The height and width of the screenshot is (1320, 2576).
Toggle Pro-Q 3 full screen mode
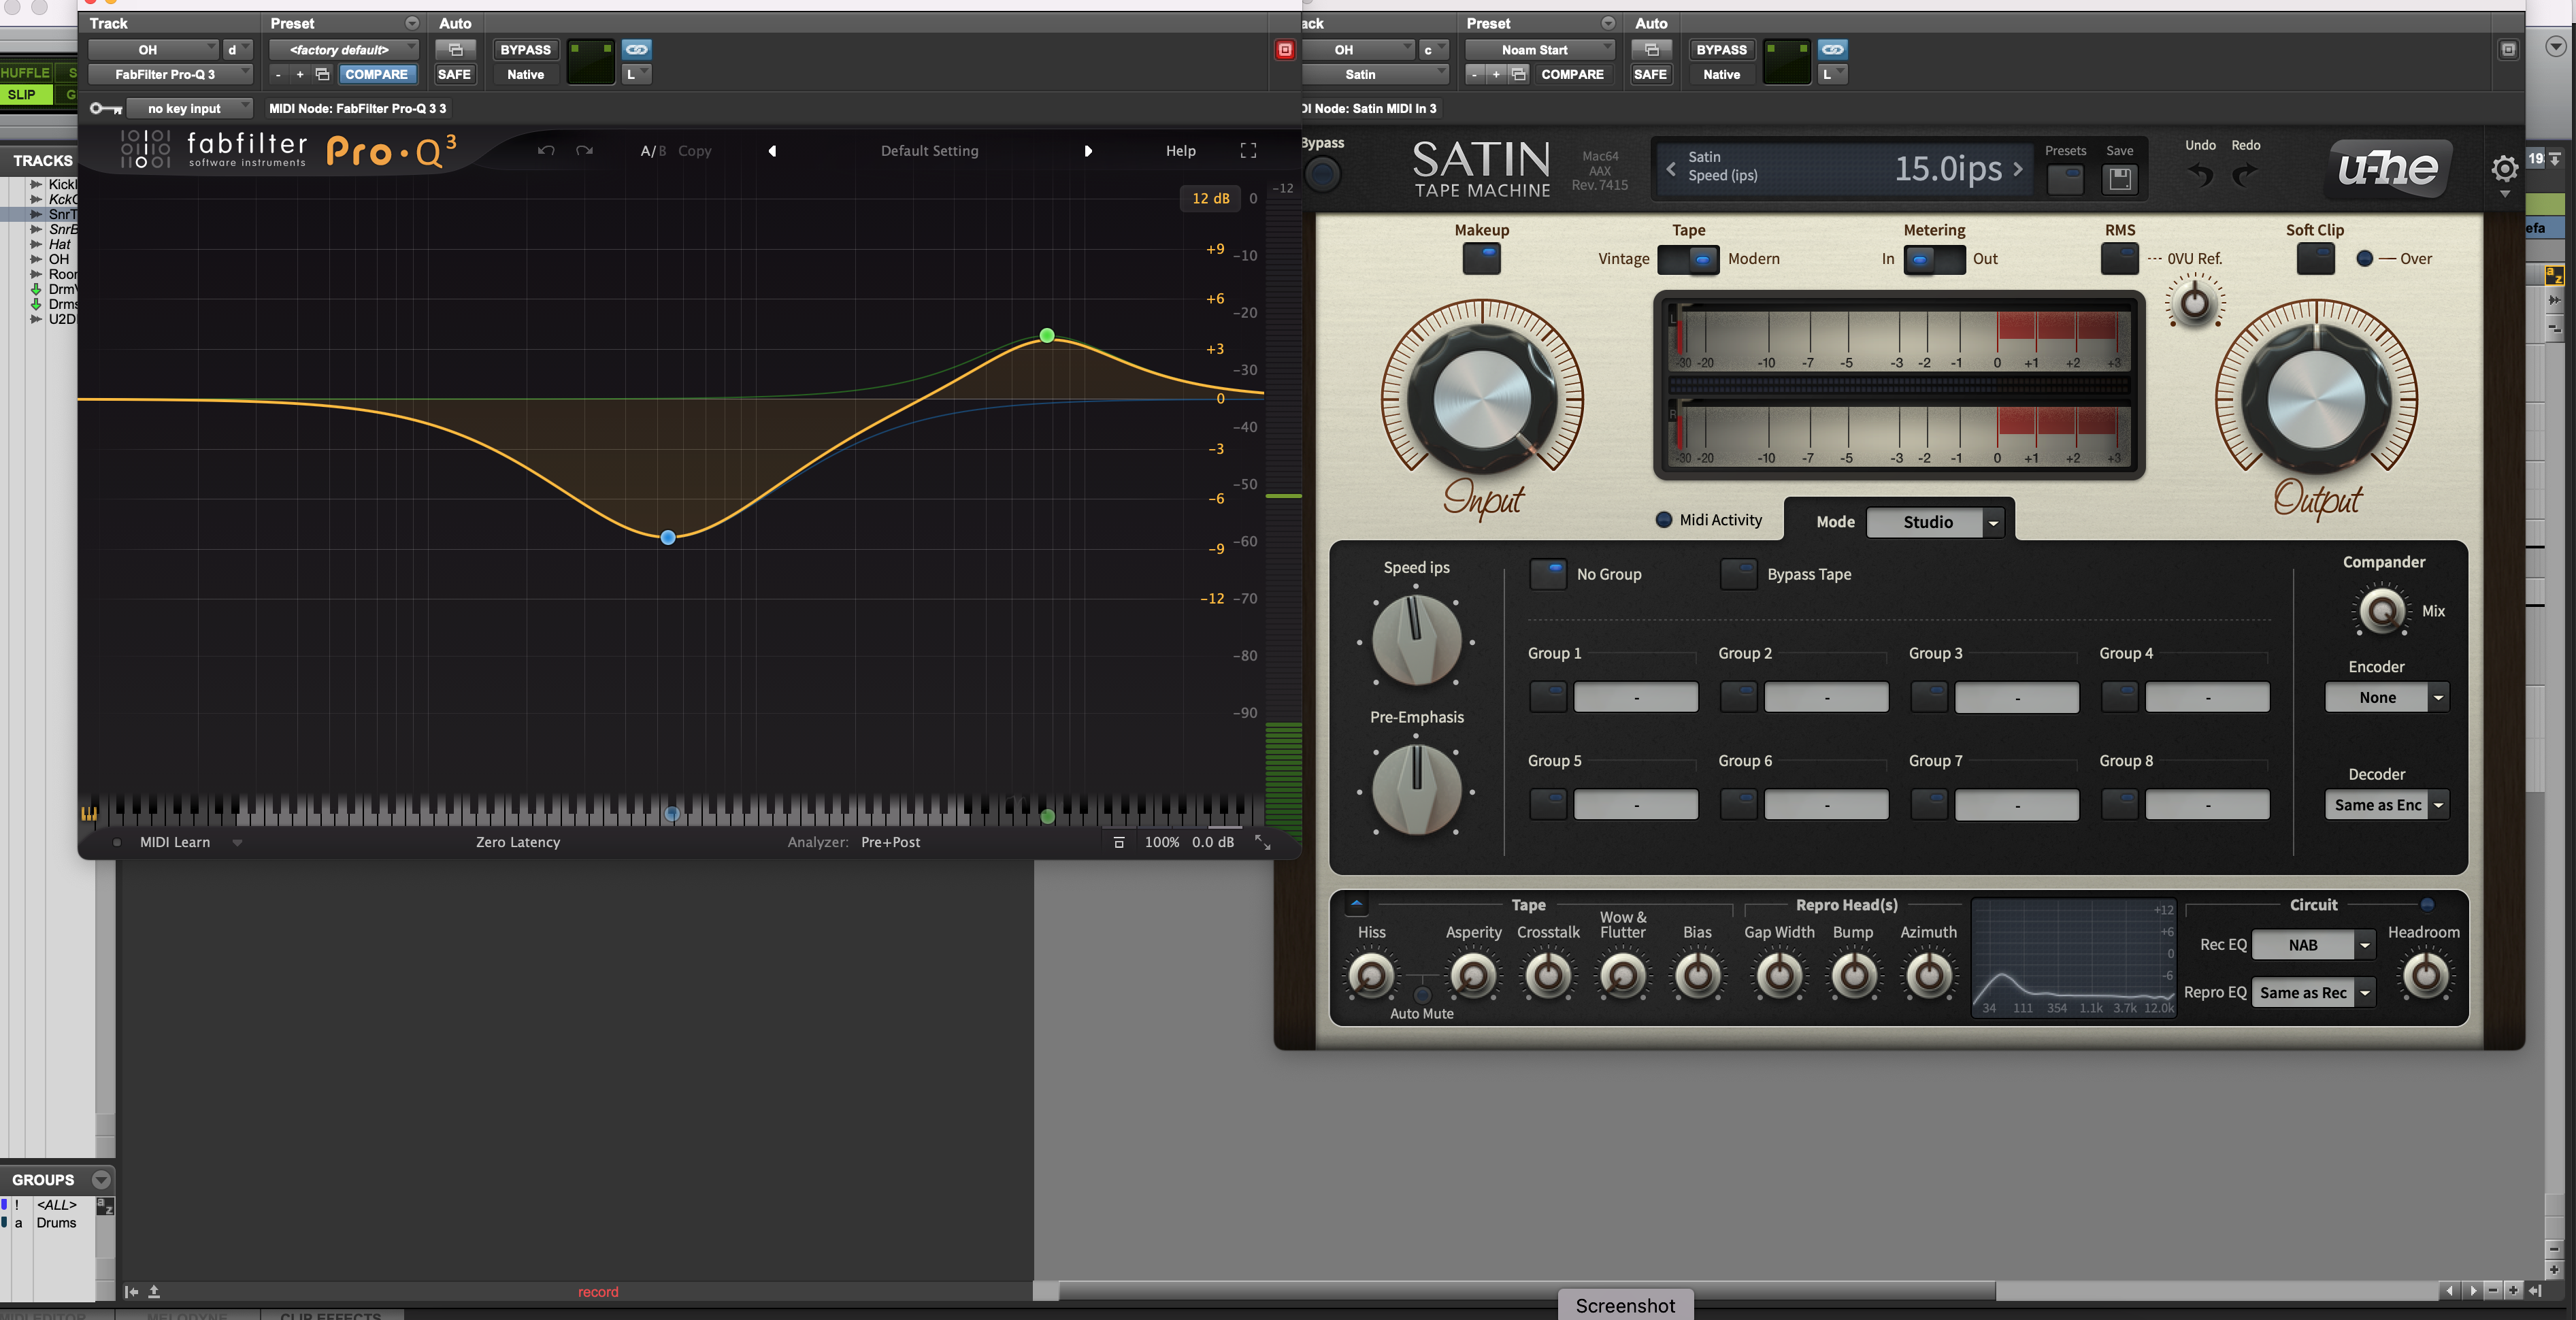tap(1248, 151)
